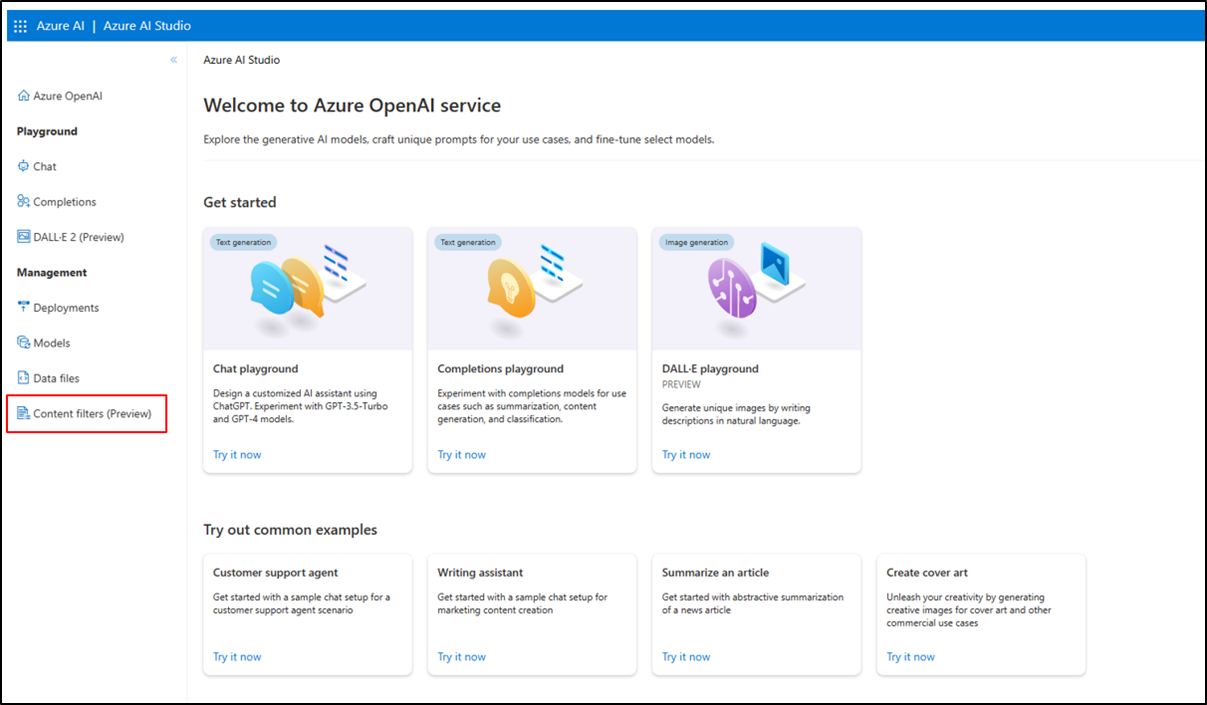
Task: Open Azure OpenAI in sidebar
Action: [x=60, y=96]
